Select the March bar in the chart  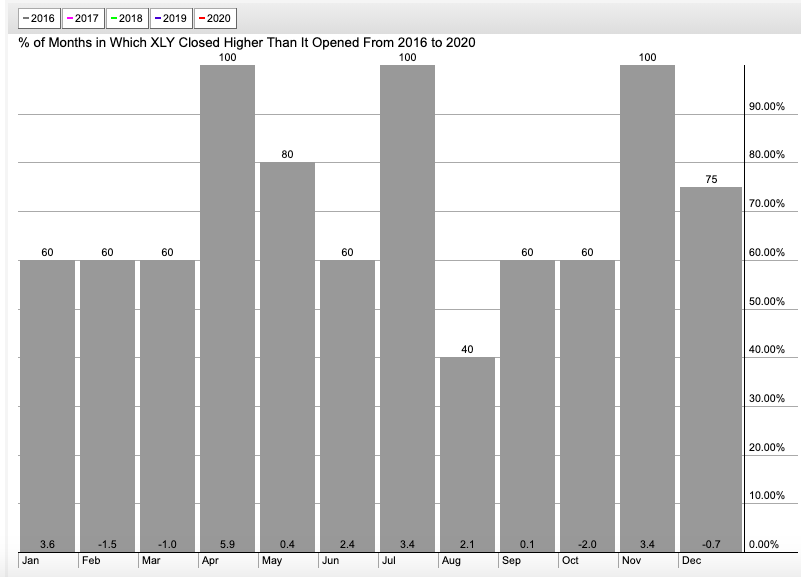(x=167, y=406)
